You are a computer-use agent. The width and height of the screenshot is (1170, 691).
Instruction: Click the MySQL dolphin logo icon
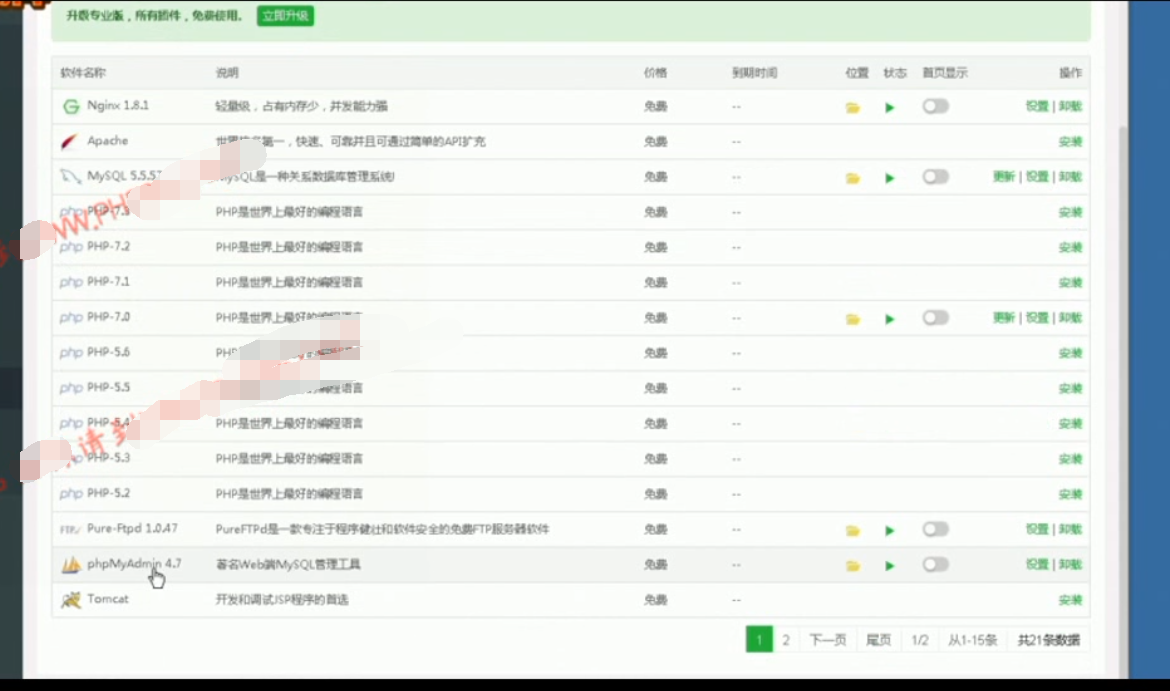(x=70, y=177)
